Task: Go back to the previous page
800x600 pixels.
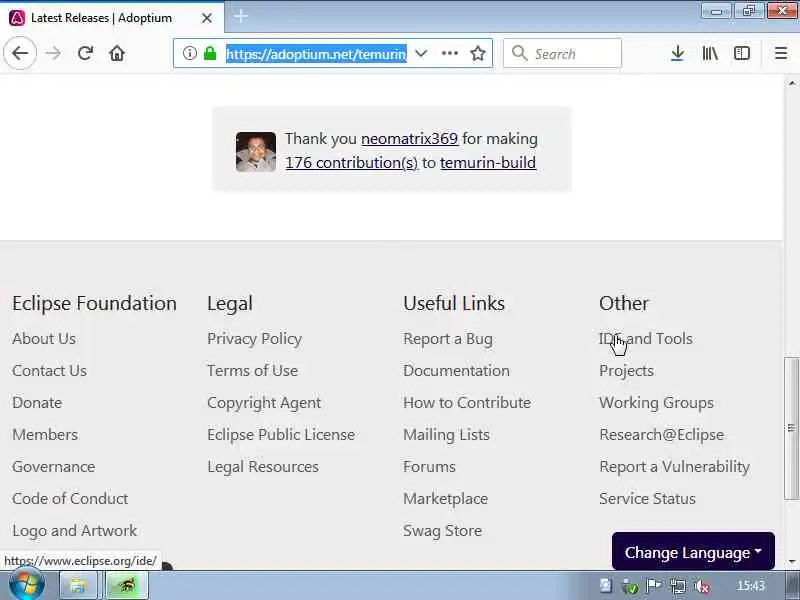Action: (20, 53)
